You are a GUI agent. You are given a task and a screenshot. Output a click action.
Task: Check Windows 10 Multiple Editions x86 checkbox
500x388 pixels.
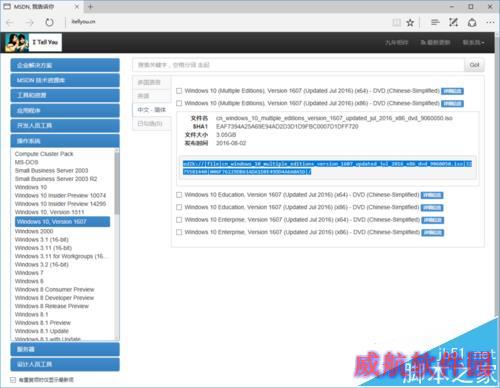(179, 103)
